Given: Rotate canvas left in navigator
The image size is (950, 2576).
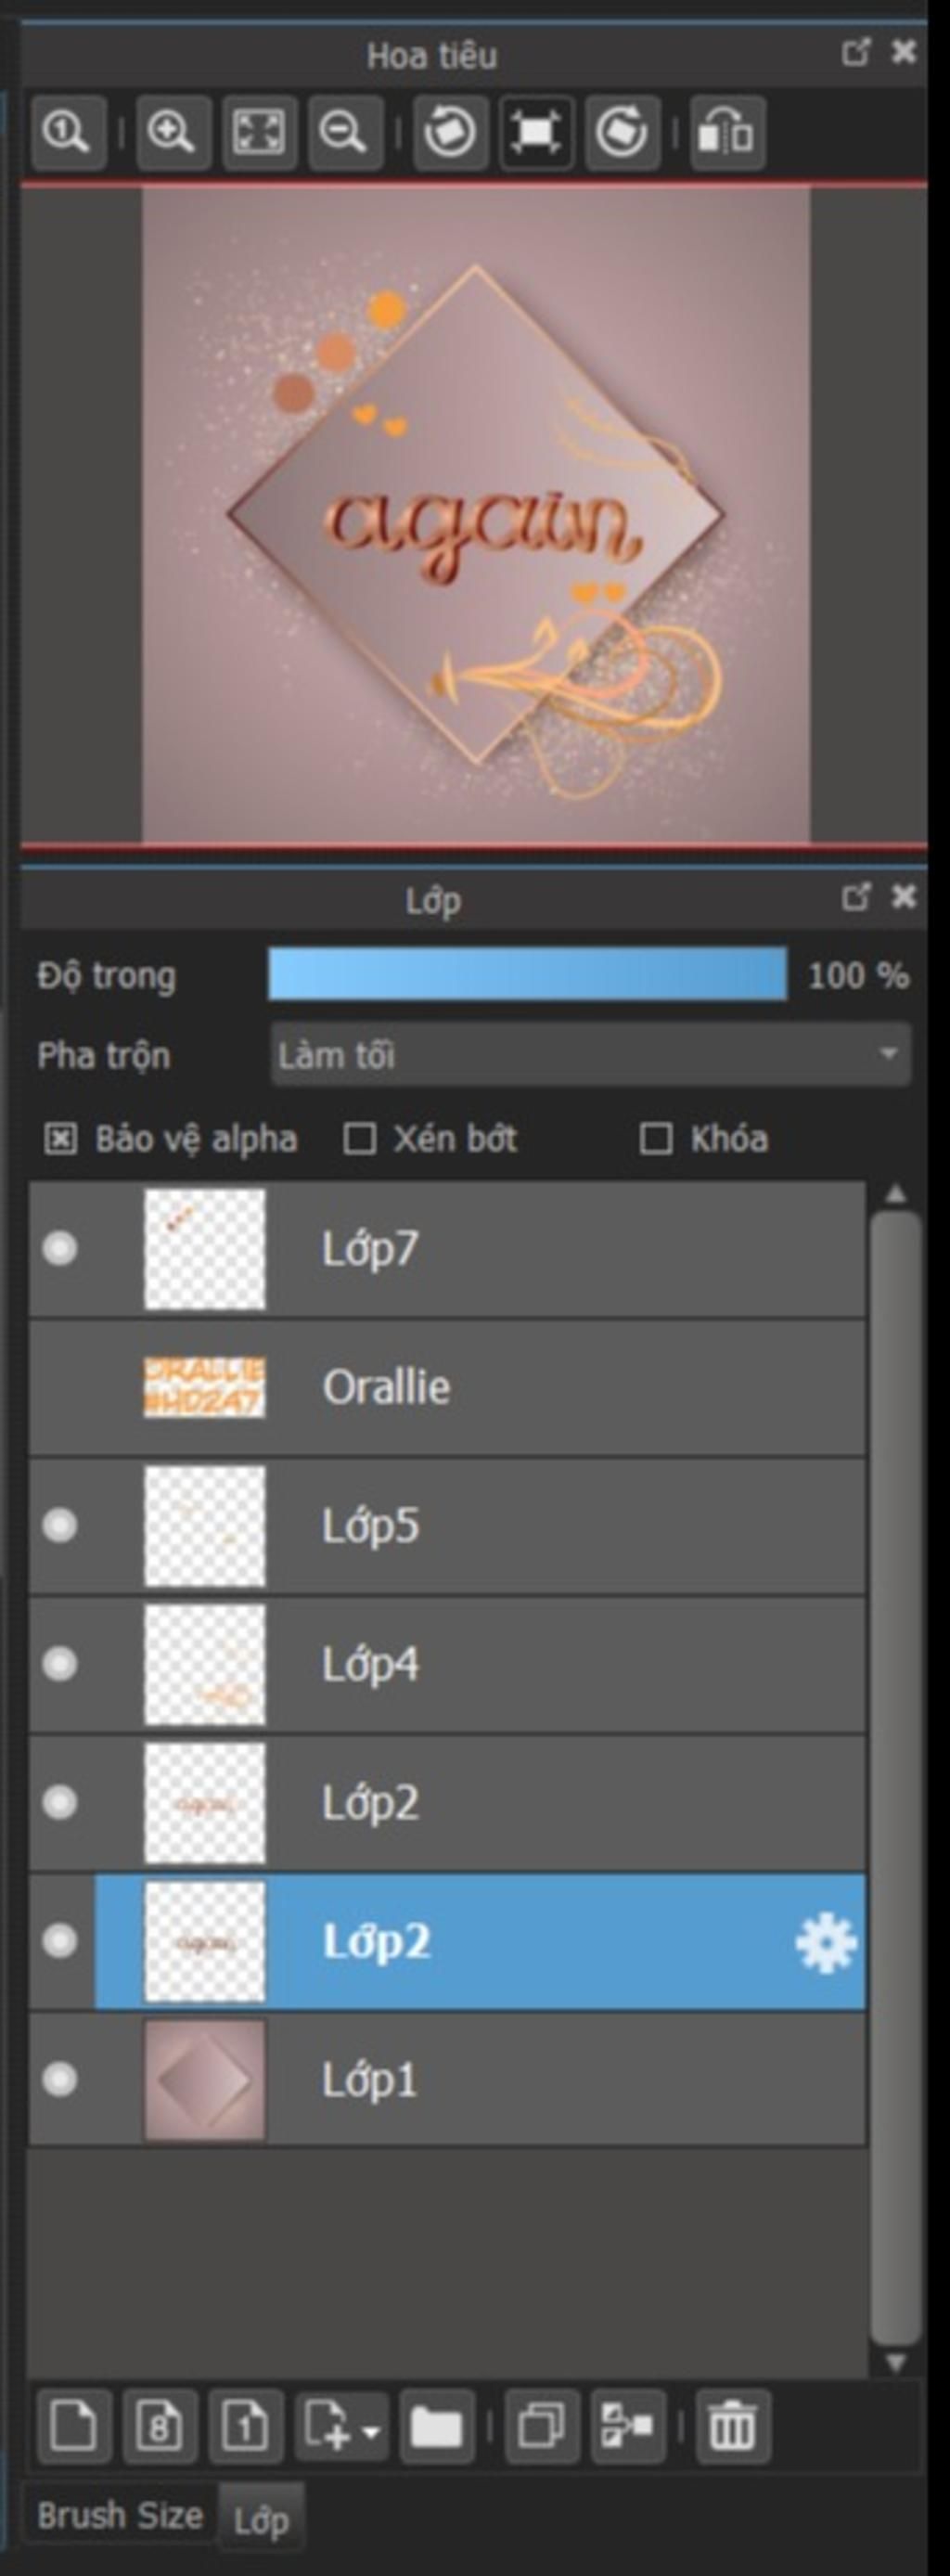Looking at the screenshot, I should coord(450,132).
